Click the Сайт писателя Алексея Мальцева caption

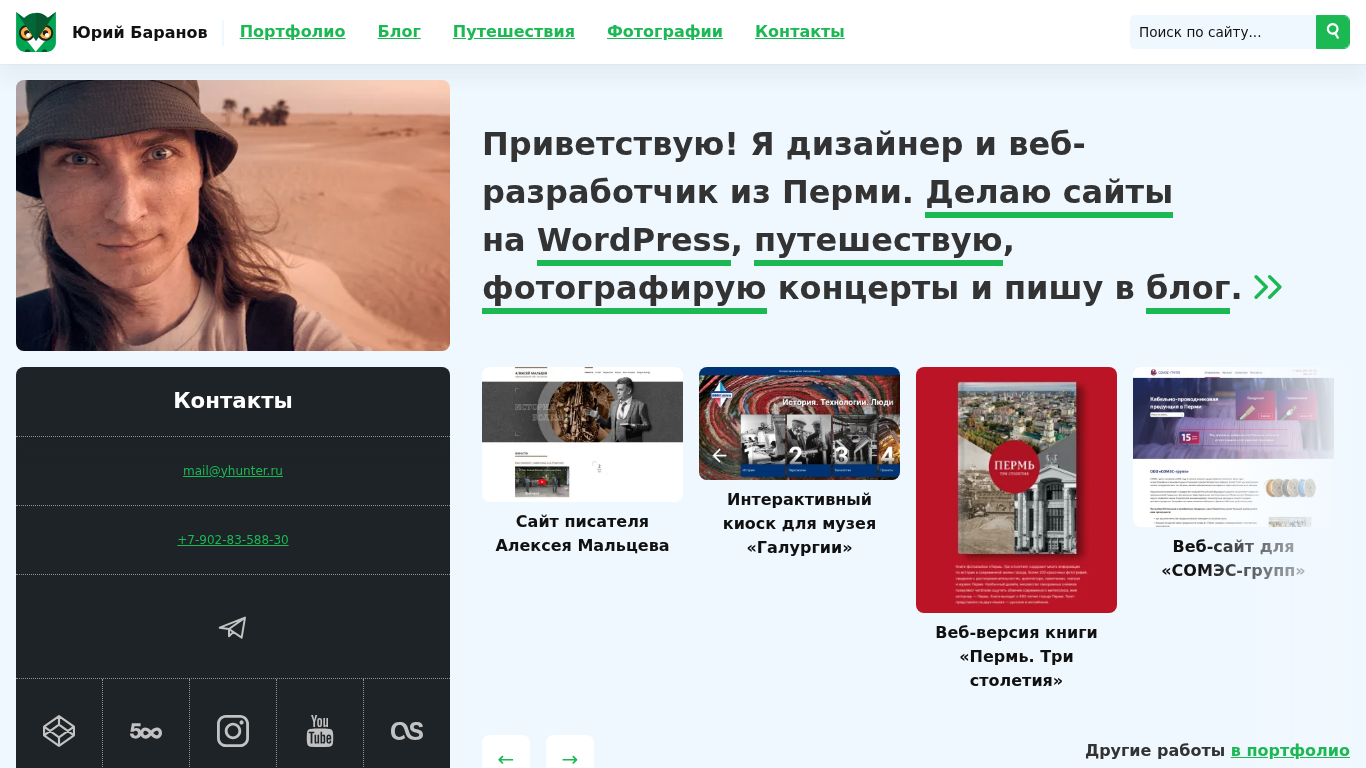(582, 534)
